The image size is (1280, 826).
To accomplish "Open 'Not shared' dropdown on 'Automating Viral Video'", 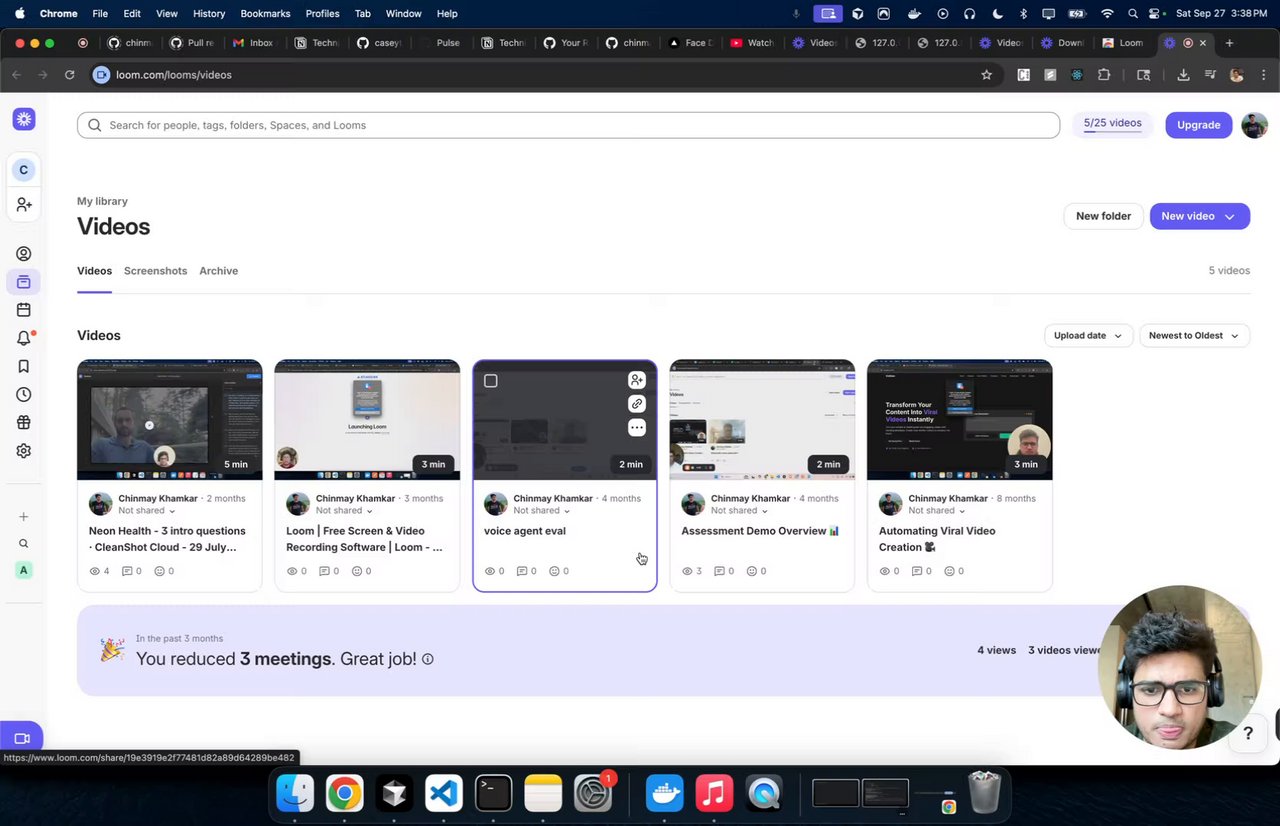I will coord(937,511).
